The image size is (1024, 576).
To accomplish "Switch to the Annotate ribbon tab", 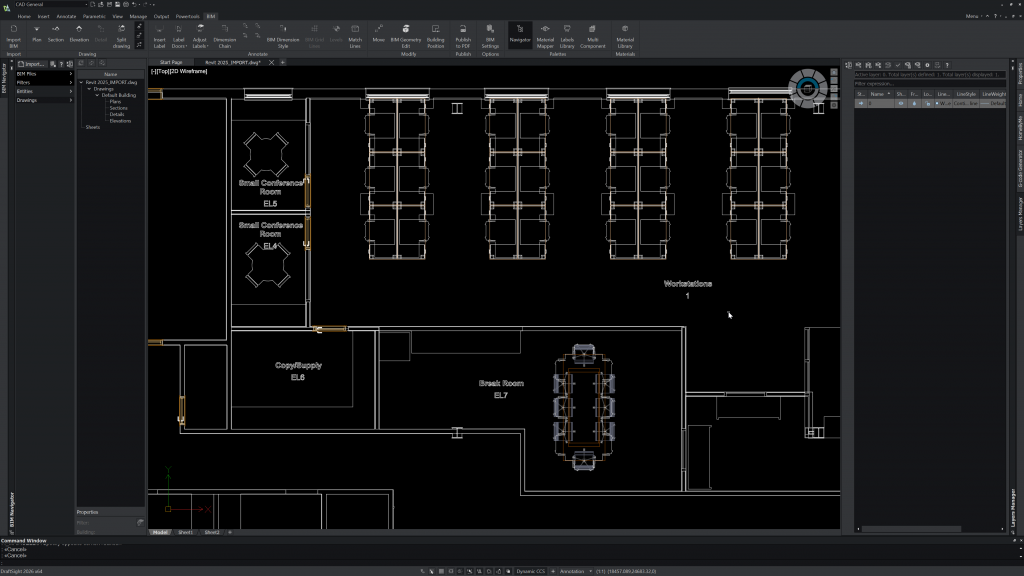I will click(67, 17).
